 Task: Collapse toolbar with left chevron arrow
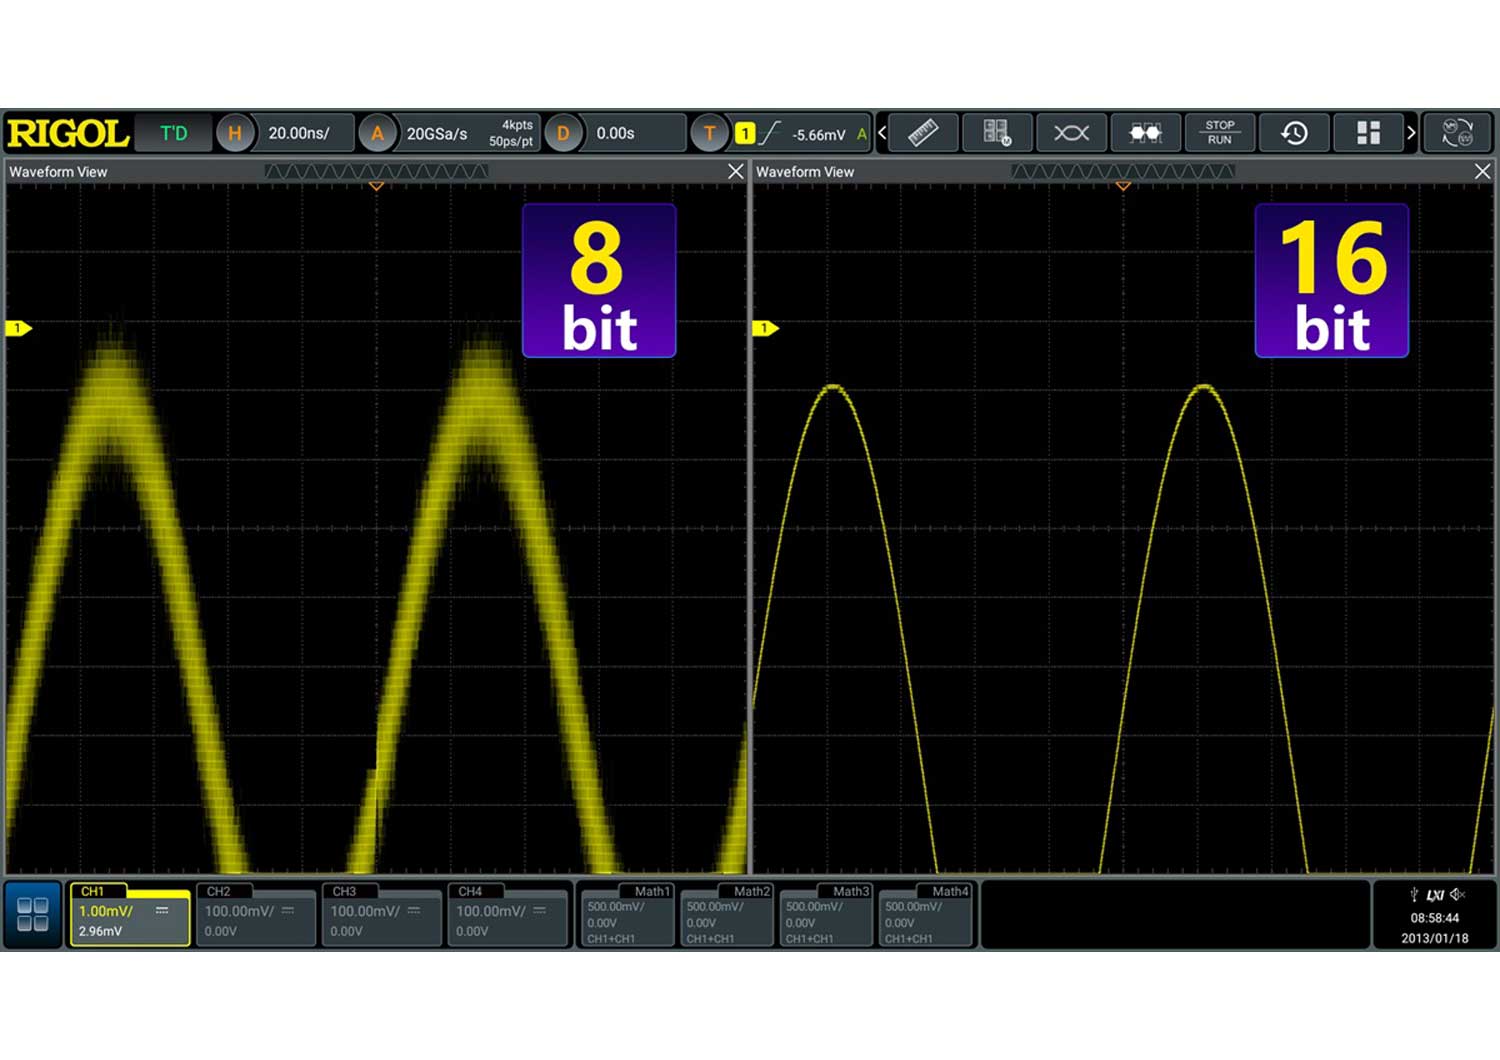point(882,133)
